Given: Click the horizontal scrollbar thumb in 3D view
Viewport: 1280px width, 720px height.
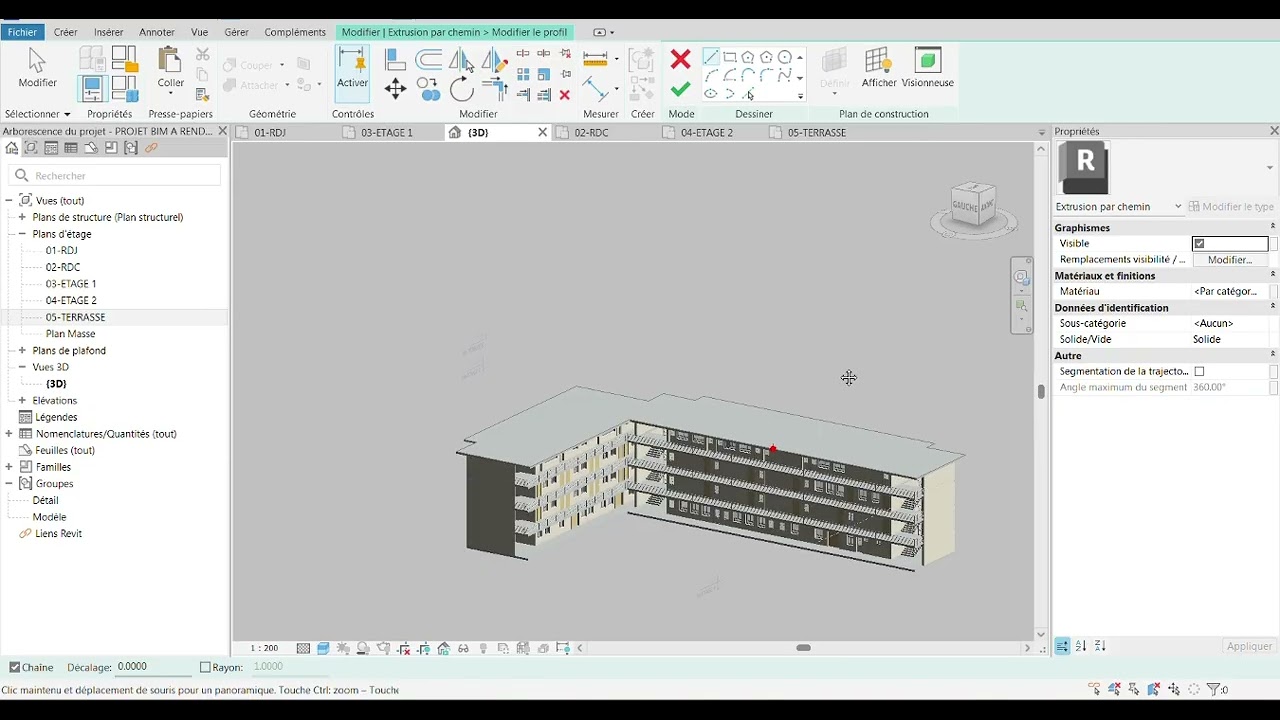Looking at the screenshot, I should pos(803,648).
